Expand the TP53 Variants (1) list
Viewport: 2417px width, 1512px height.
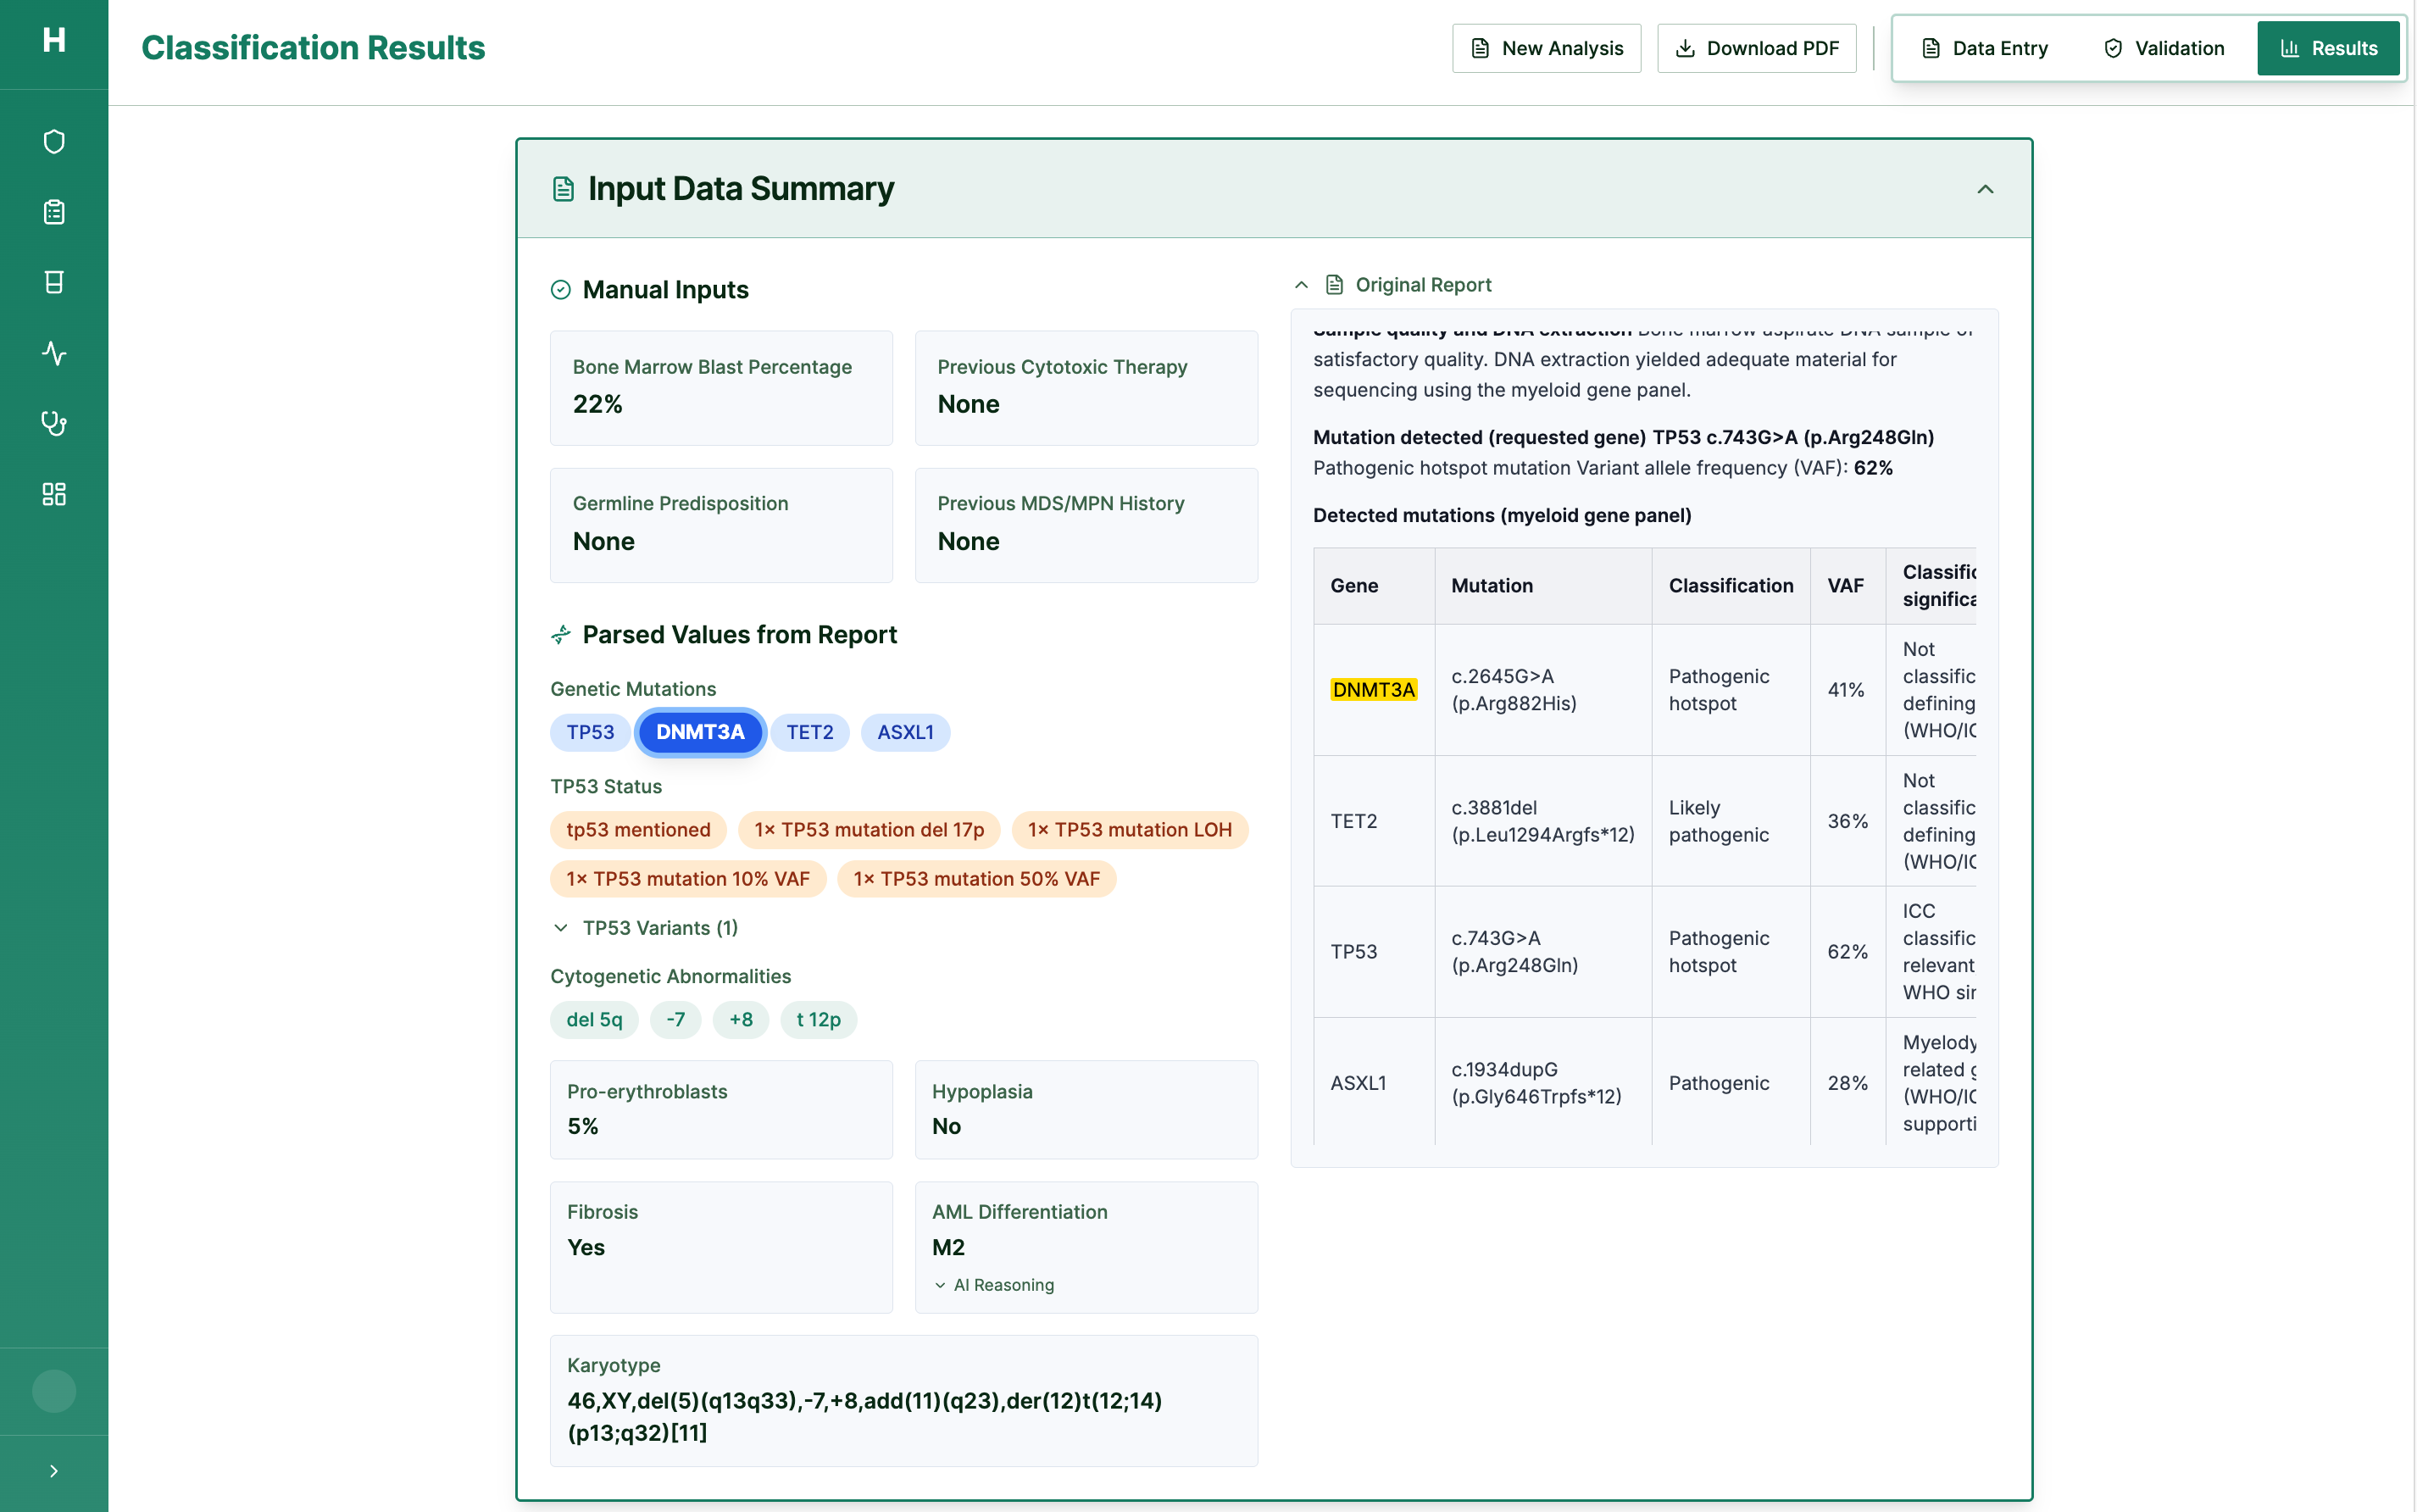[x=646, y=928]
